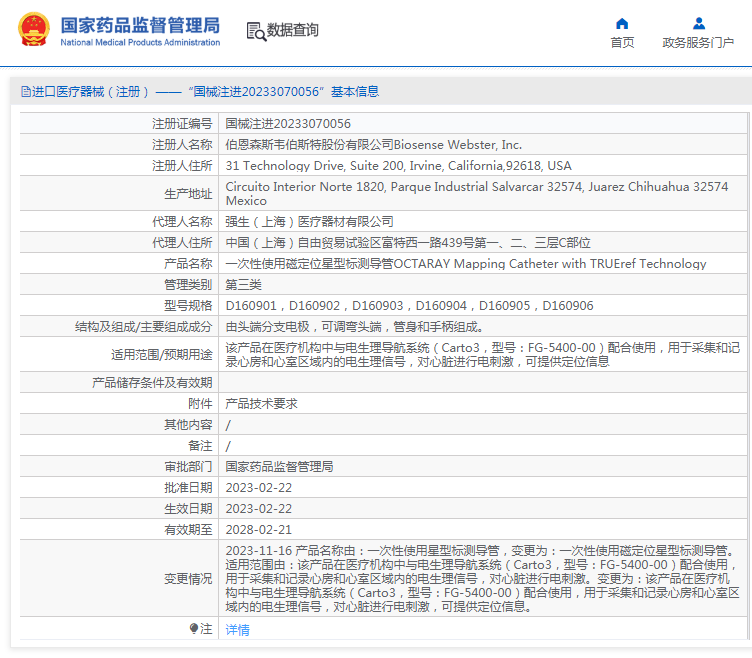Click the 注册证编号 label
This screenshot has height=658, width=752.
pos(182,124)
